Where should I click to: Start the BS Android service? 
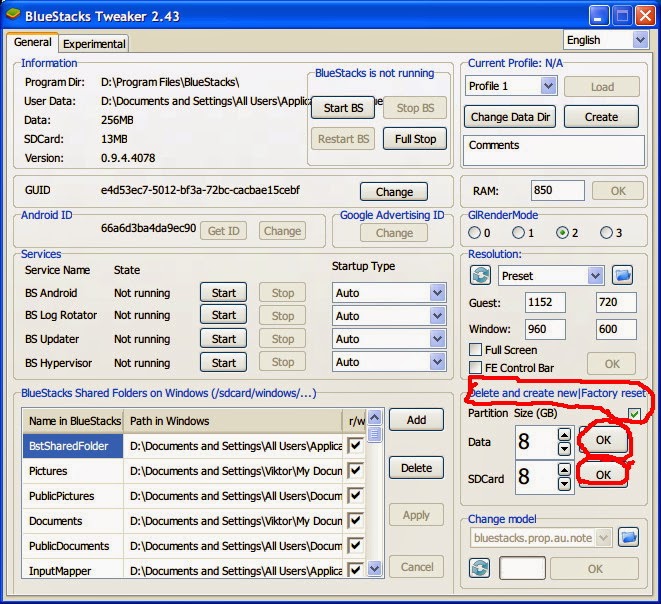(x=223, y=293)
